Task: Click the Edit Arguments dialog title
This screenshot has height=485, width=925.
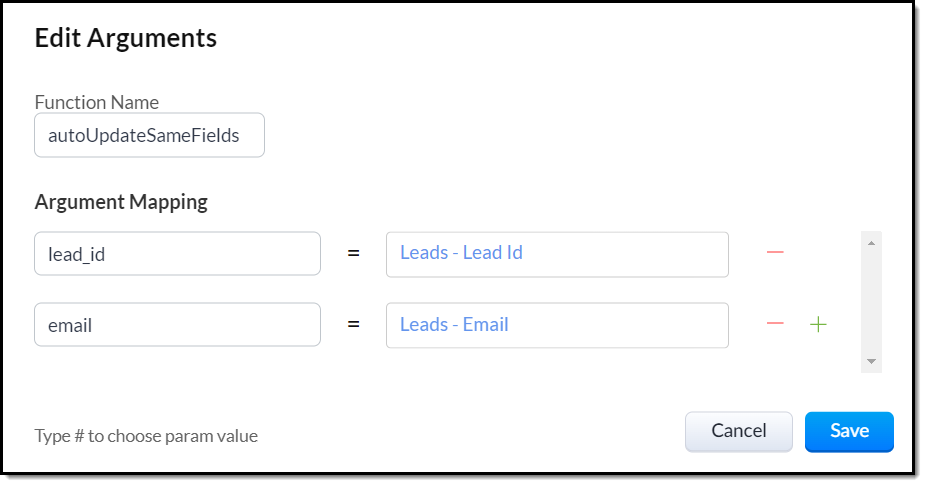Action: click(x=126, y=38)
